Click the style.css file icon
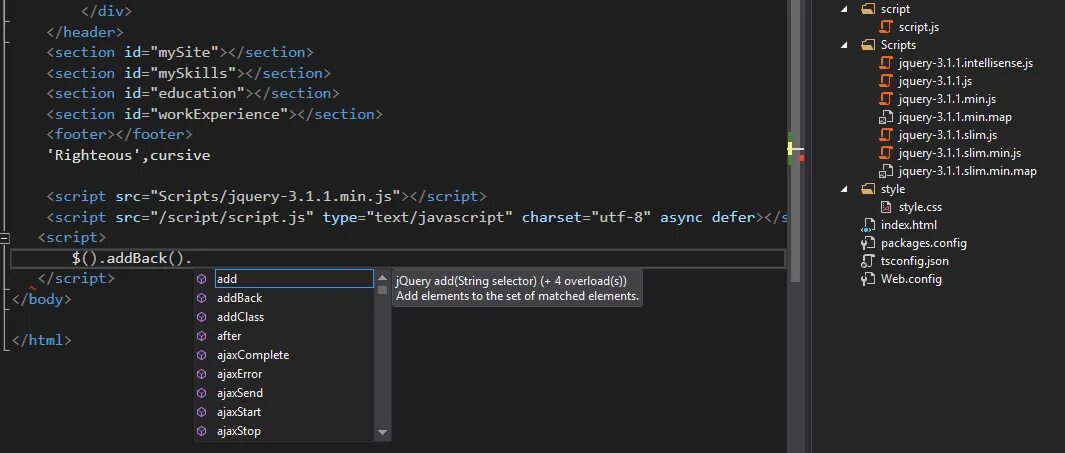Viewport: 1065px width, 453px height. coord(886,207)
